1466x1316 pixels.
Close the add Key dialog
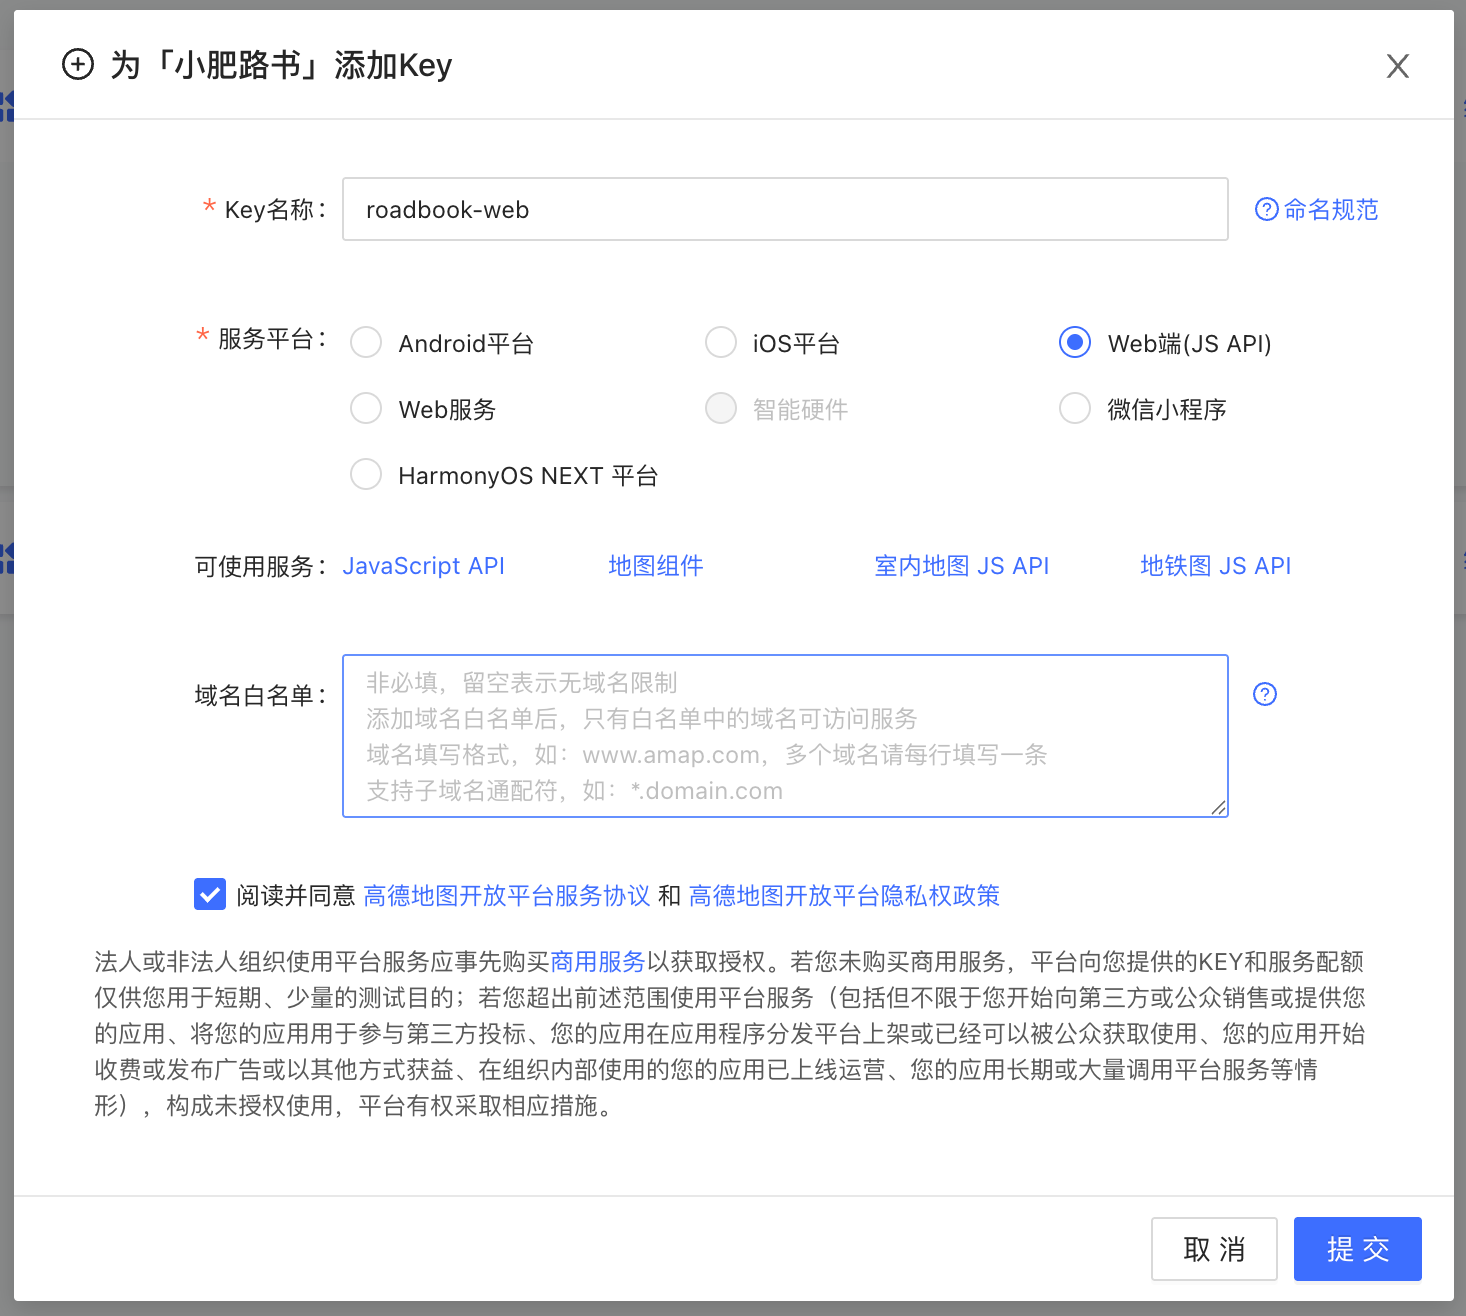coord(1397,66)
